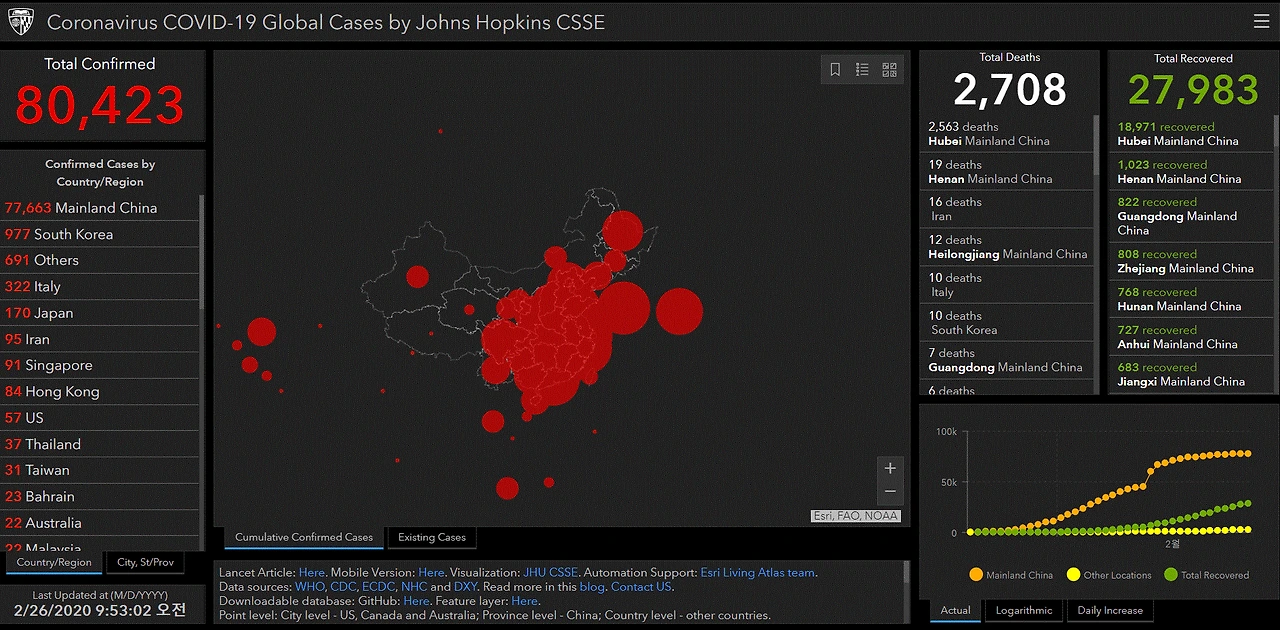
Task: Open the WHO data source link
Action: coord(310,587)
